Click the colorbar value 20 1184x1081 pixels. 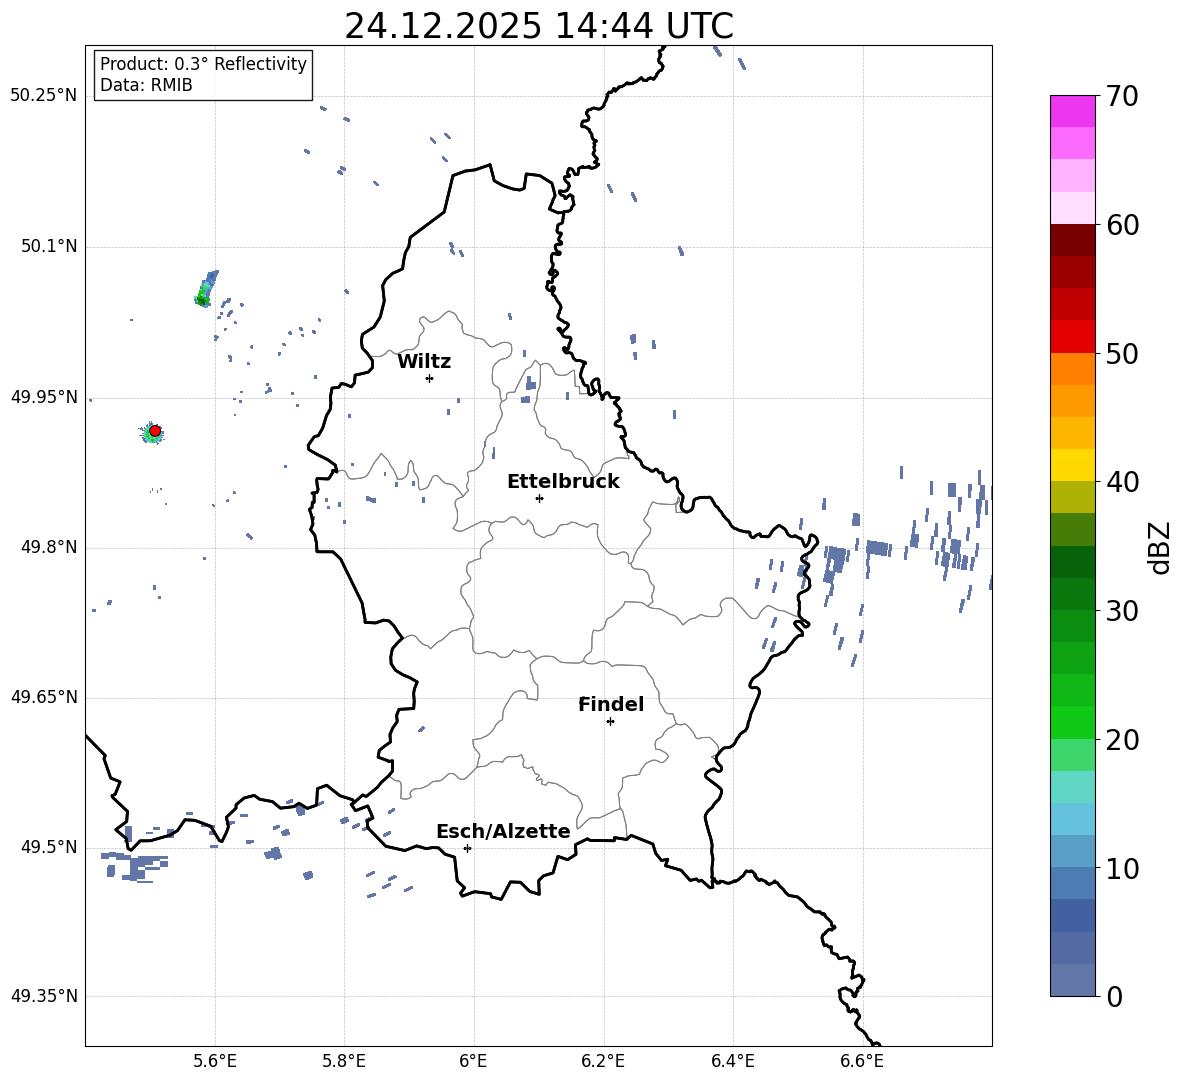pyautogui.click(x=1122, y=739)
